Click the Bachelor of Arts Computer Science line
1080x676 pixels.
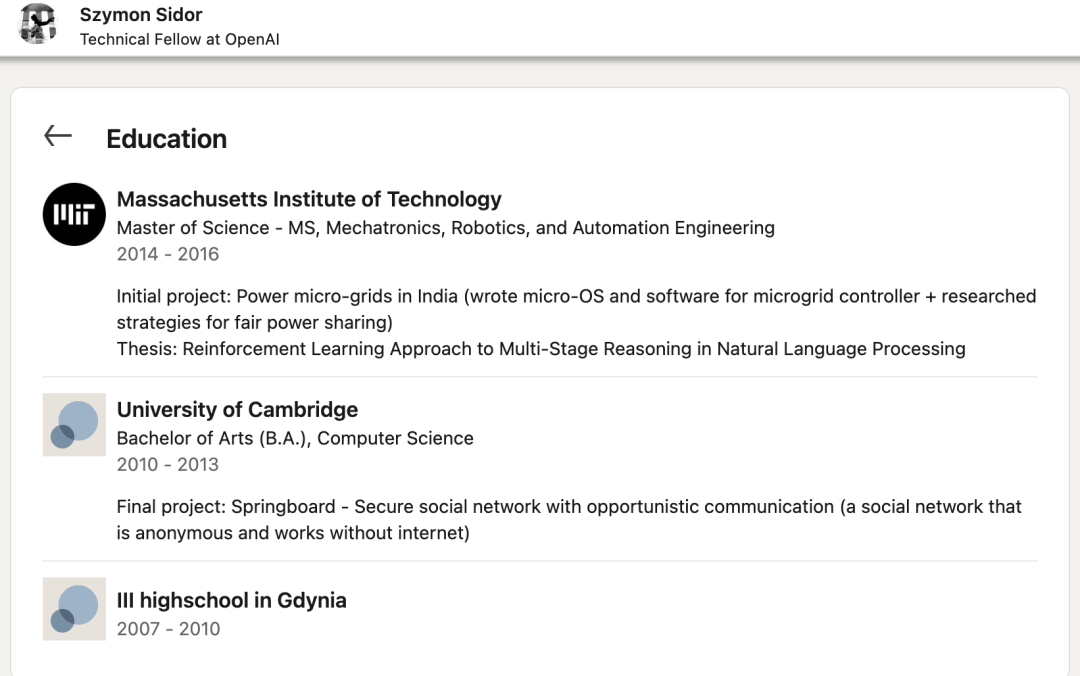coord(295,438)
